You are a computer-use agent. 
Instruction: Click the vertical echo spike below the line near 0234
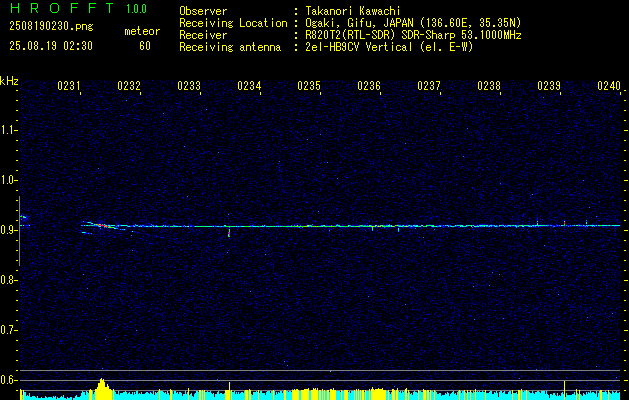pos(229,232)
